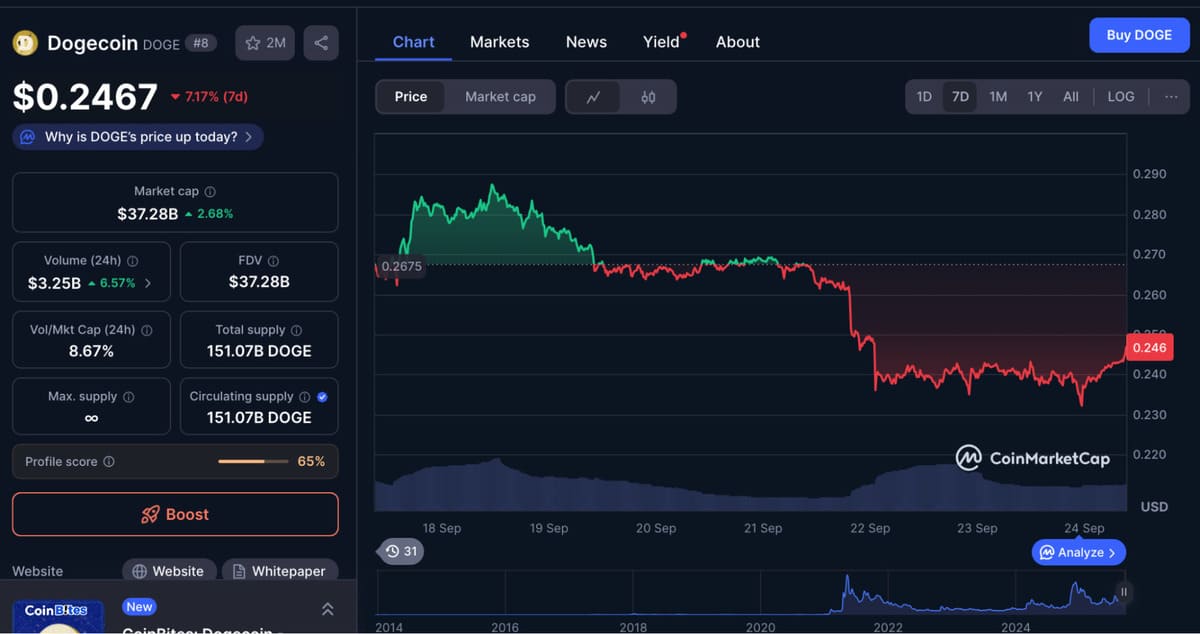Click the blue verified badge beside Circulating supply
This screenshot has width=1200, height=634.
(322, 397)
